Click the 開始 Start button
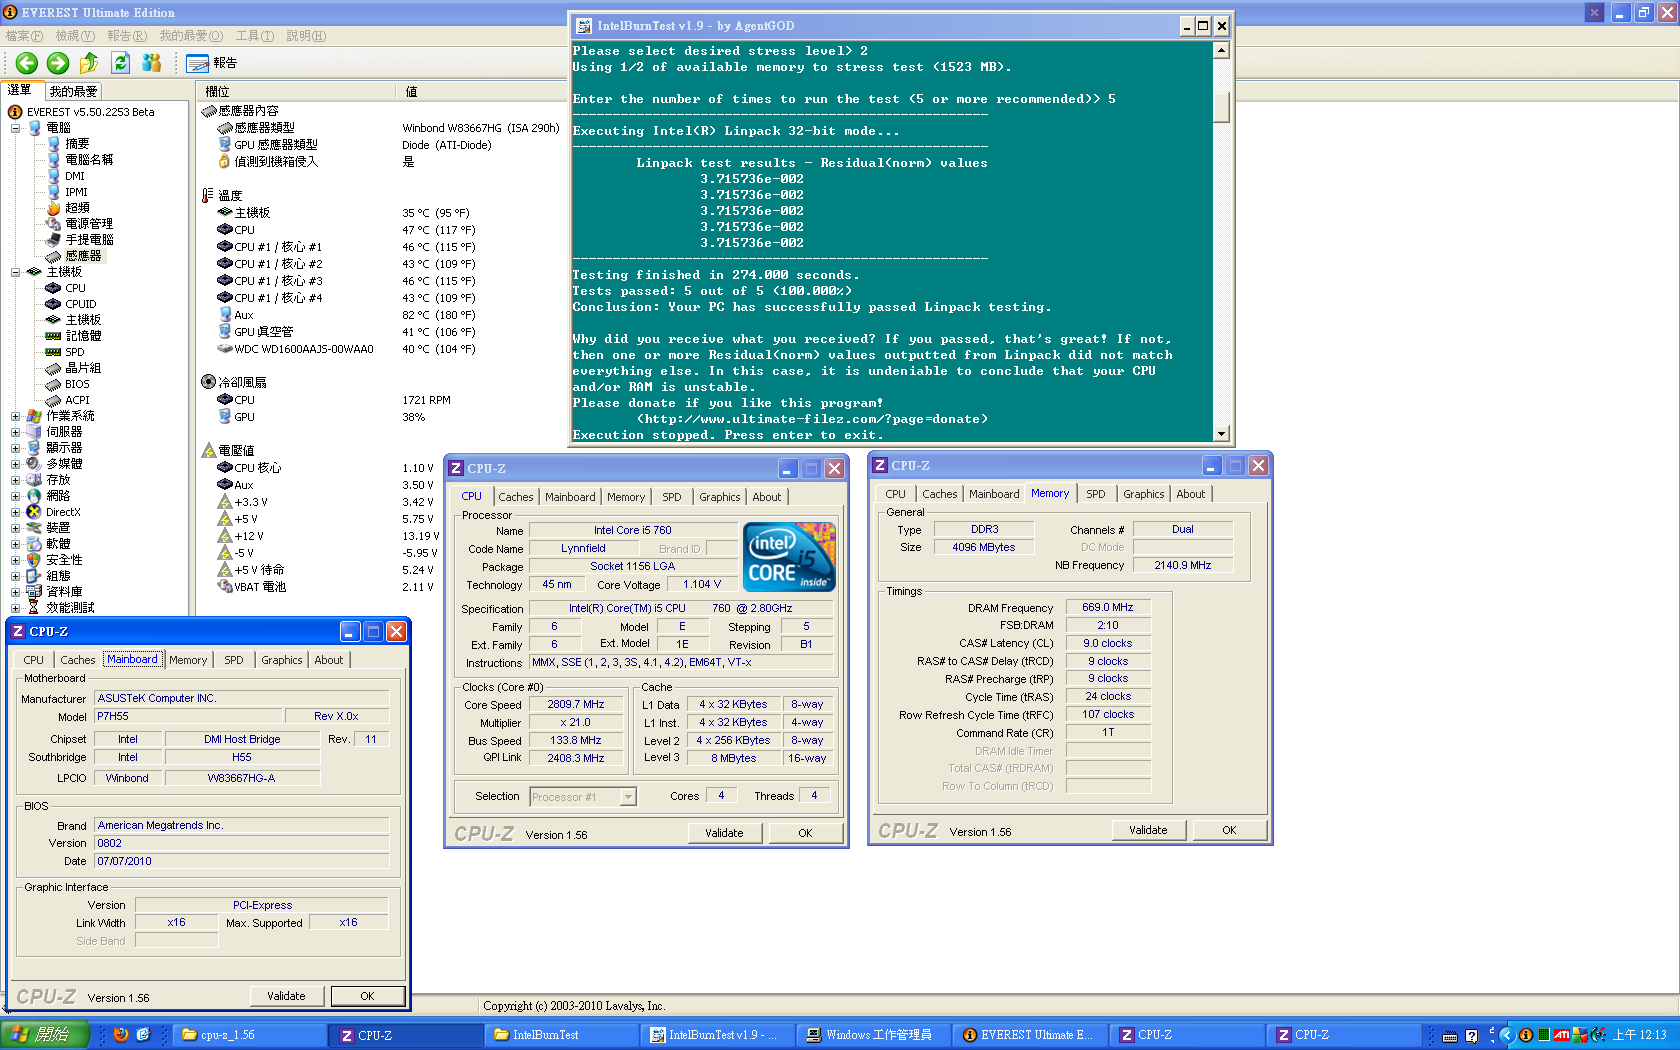This screenshot has height=1050, width=1680. (45, 1035)
